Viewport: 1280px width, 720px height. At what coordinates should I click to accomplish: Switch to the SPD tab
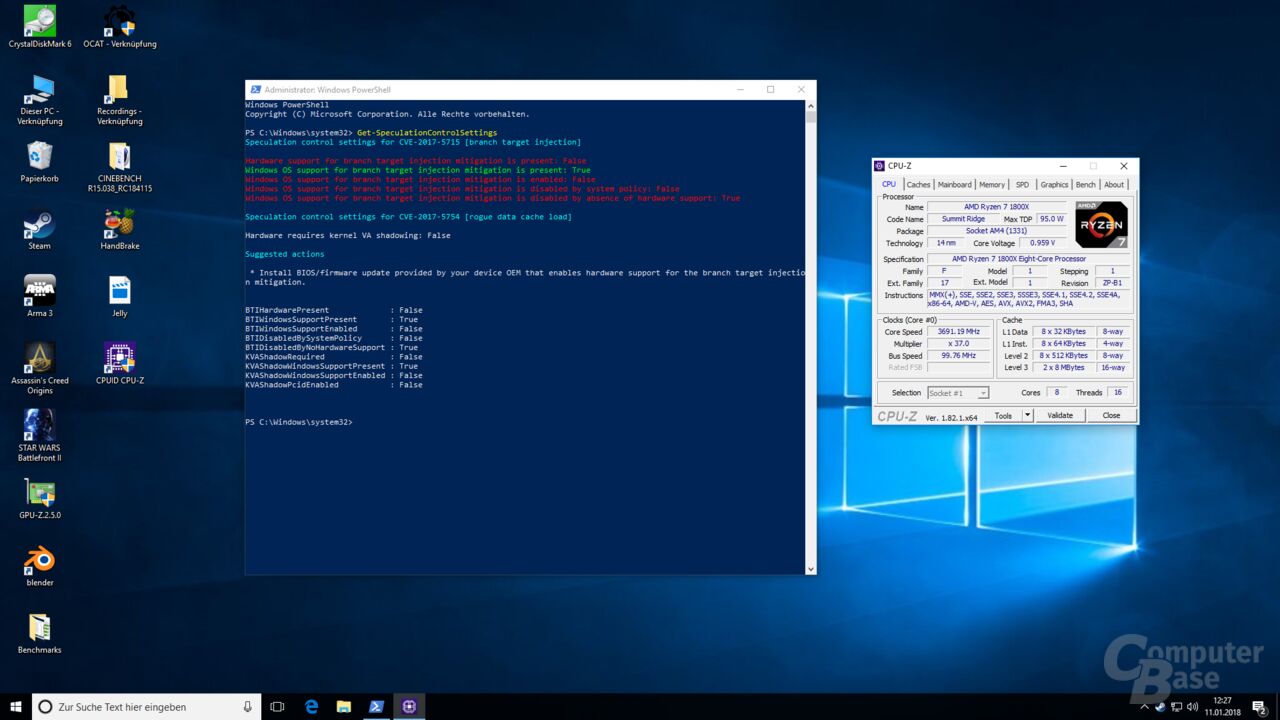pyautogui.click(x=1022, y=184)
